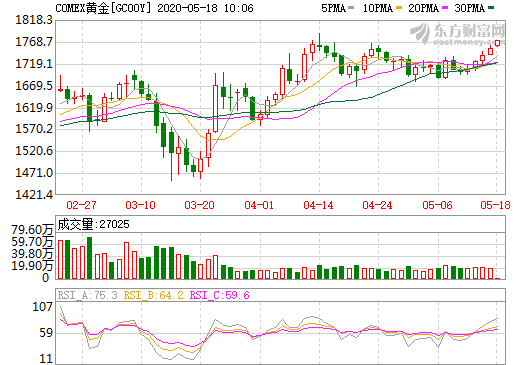Click the RSI_B:64.2 indicator label
Screen dimensions: 520x365
tap(153, 295)
